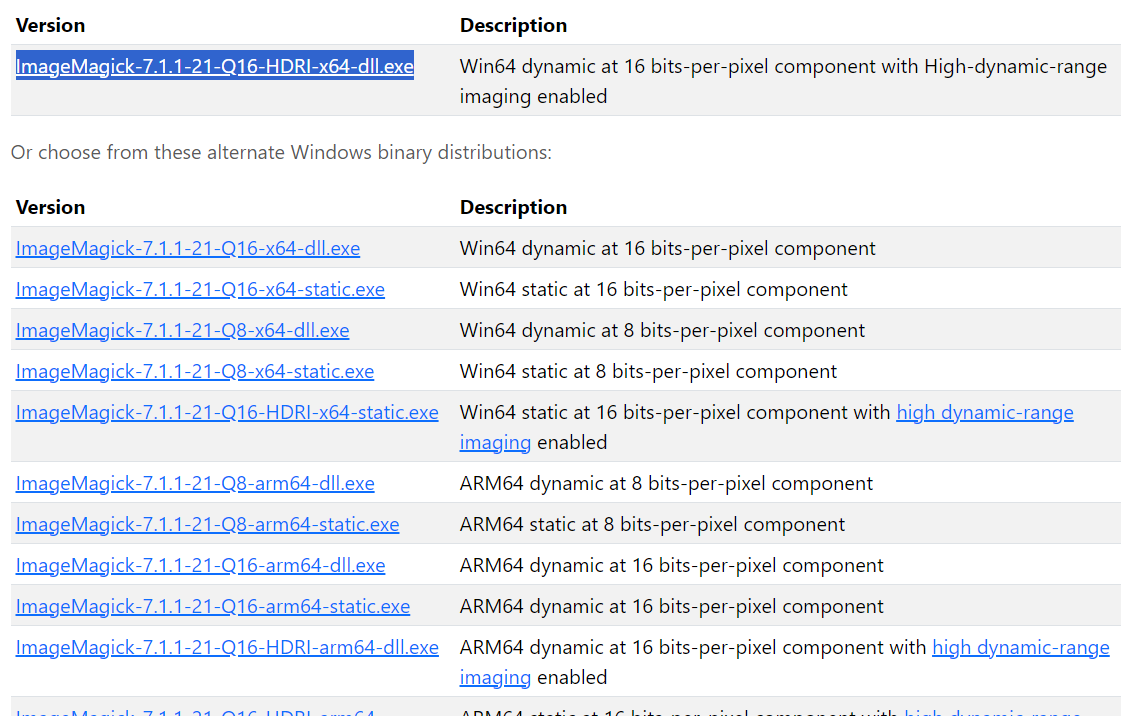Click "Win64 static at 16 bits-per-pixel component" beside Q16-x64-static.exe
This screenshot has width=1140, height=716.
point(654,289)
